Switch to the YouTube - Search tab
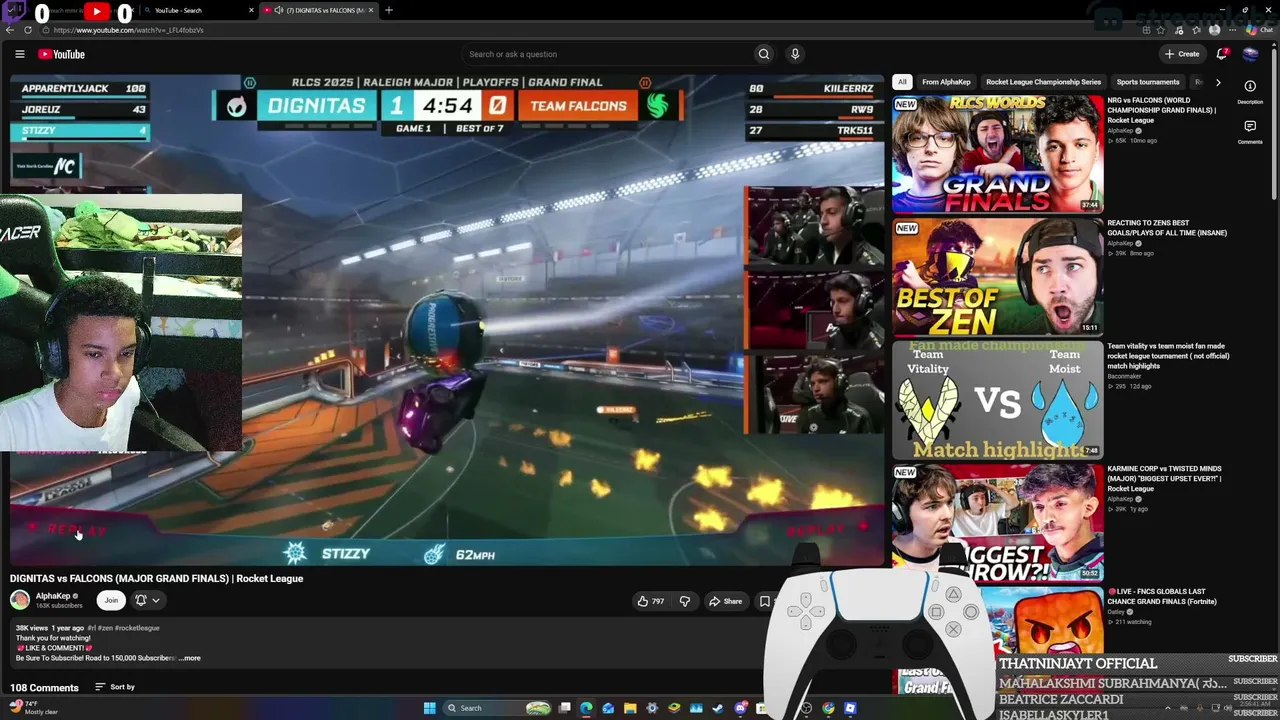Image resolution: width=1280 pixels, height=720 pixels. pyautogui.click(x=197, y=10)
